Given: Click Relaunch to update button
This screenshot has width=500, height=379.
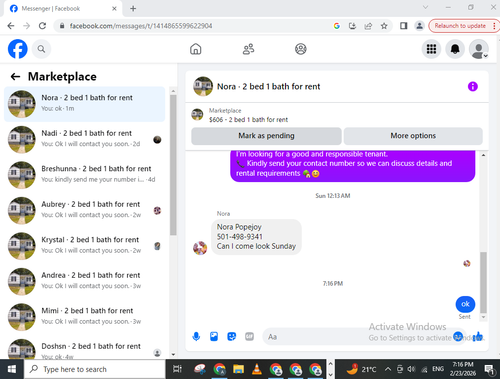Looking at the screenshot, I should [x=460, y=26].
